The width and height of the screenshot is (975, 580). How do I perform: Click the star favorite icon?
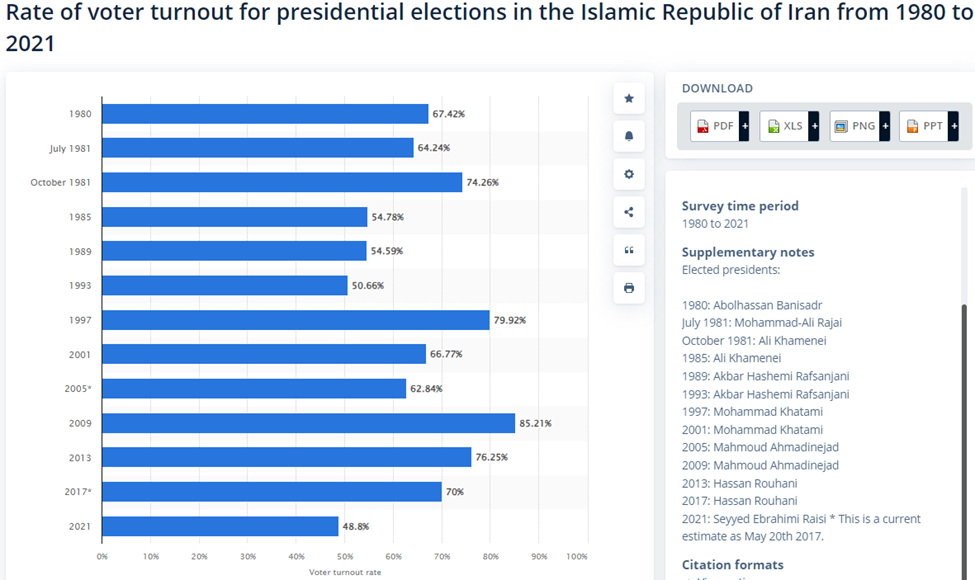(629, 98)
